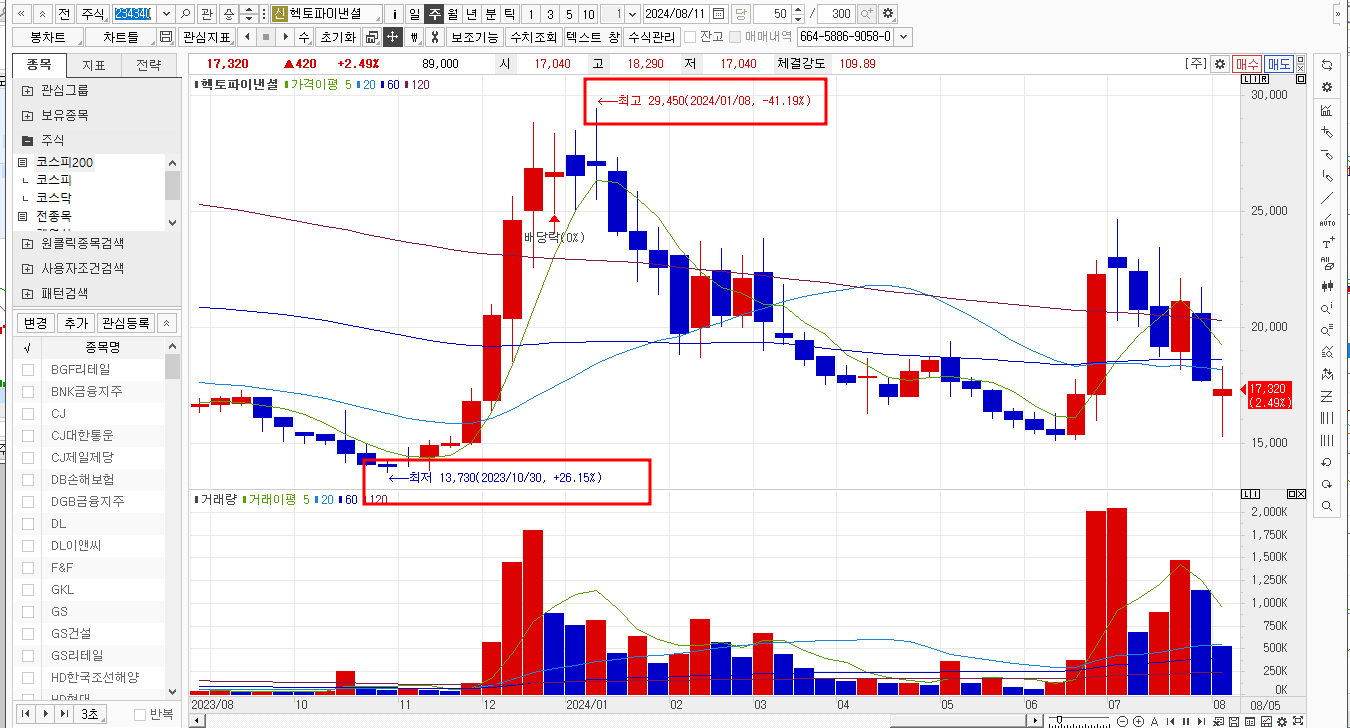
Task: Click the 매도 sell button
Action: tap(1279, 63)
